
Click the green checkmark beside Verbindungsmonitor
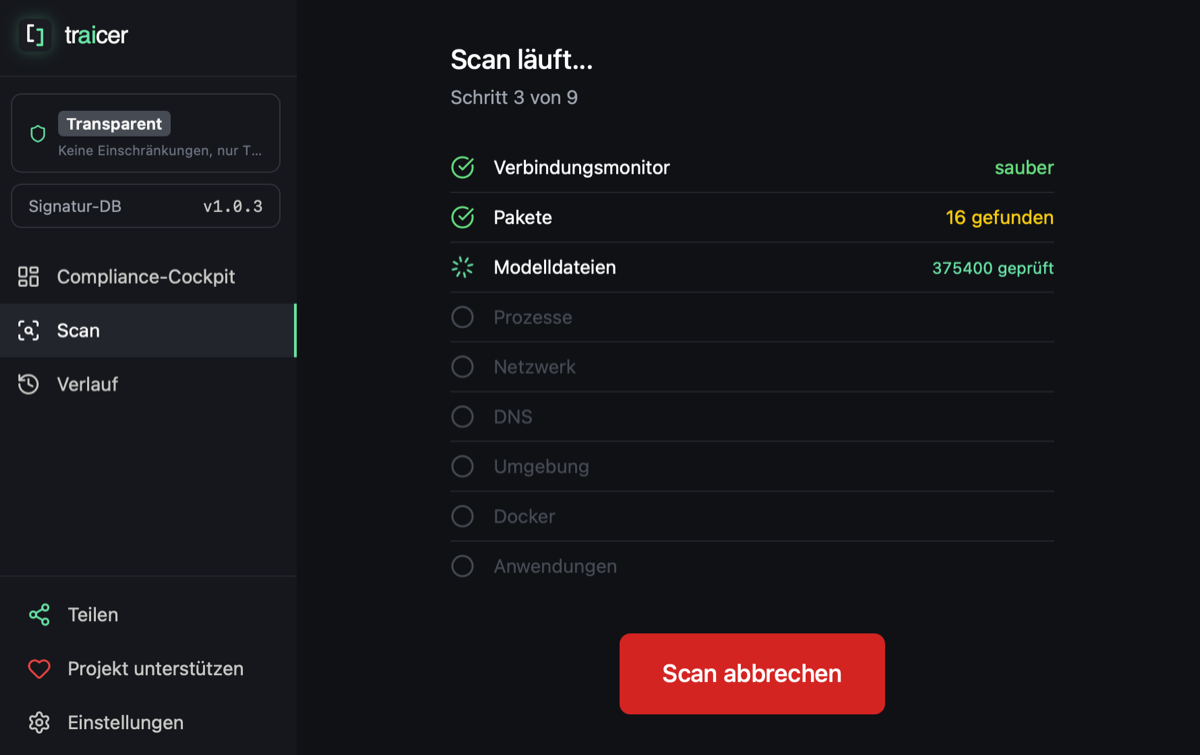tap(462, 167)
